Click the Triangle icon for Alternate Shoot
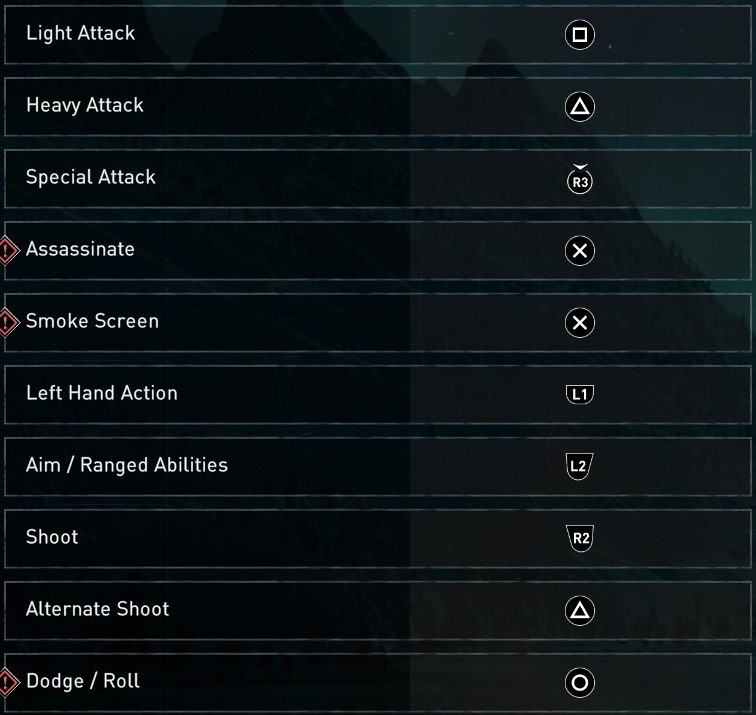This screenshot has height=715, width=756. click(579, 611)
